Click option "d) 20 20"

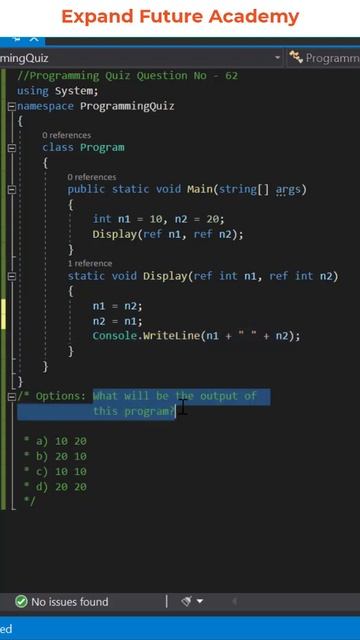coord(61,487)
